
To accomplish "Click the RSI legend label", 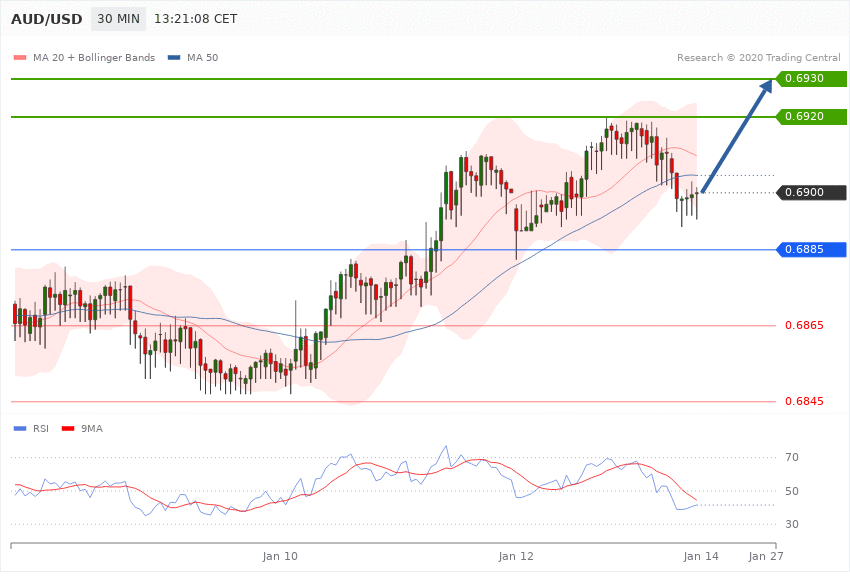I will pos(41,429).
